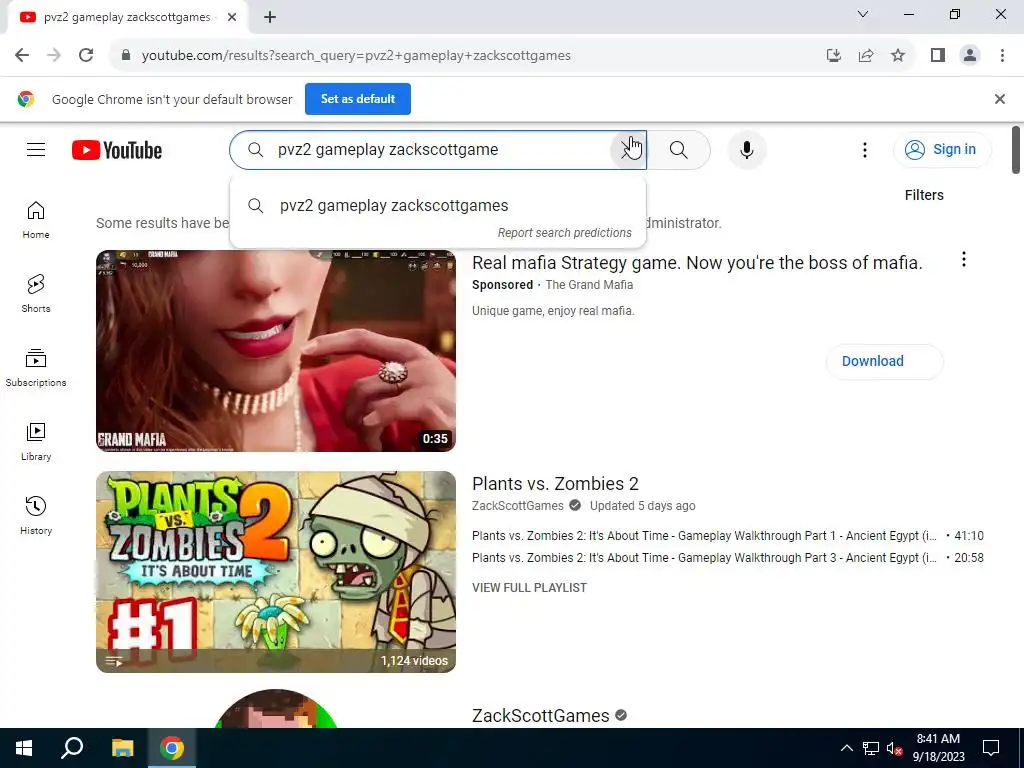This screenshot has width=1024, height=768.
Task: Open the YouTube hamburger guide menu
Action: [x=36, y=150]
